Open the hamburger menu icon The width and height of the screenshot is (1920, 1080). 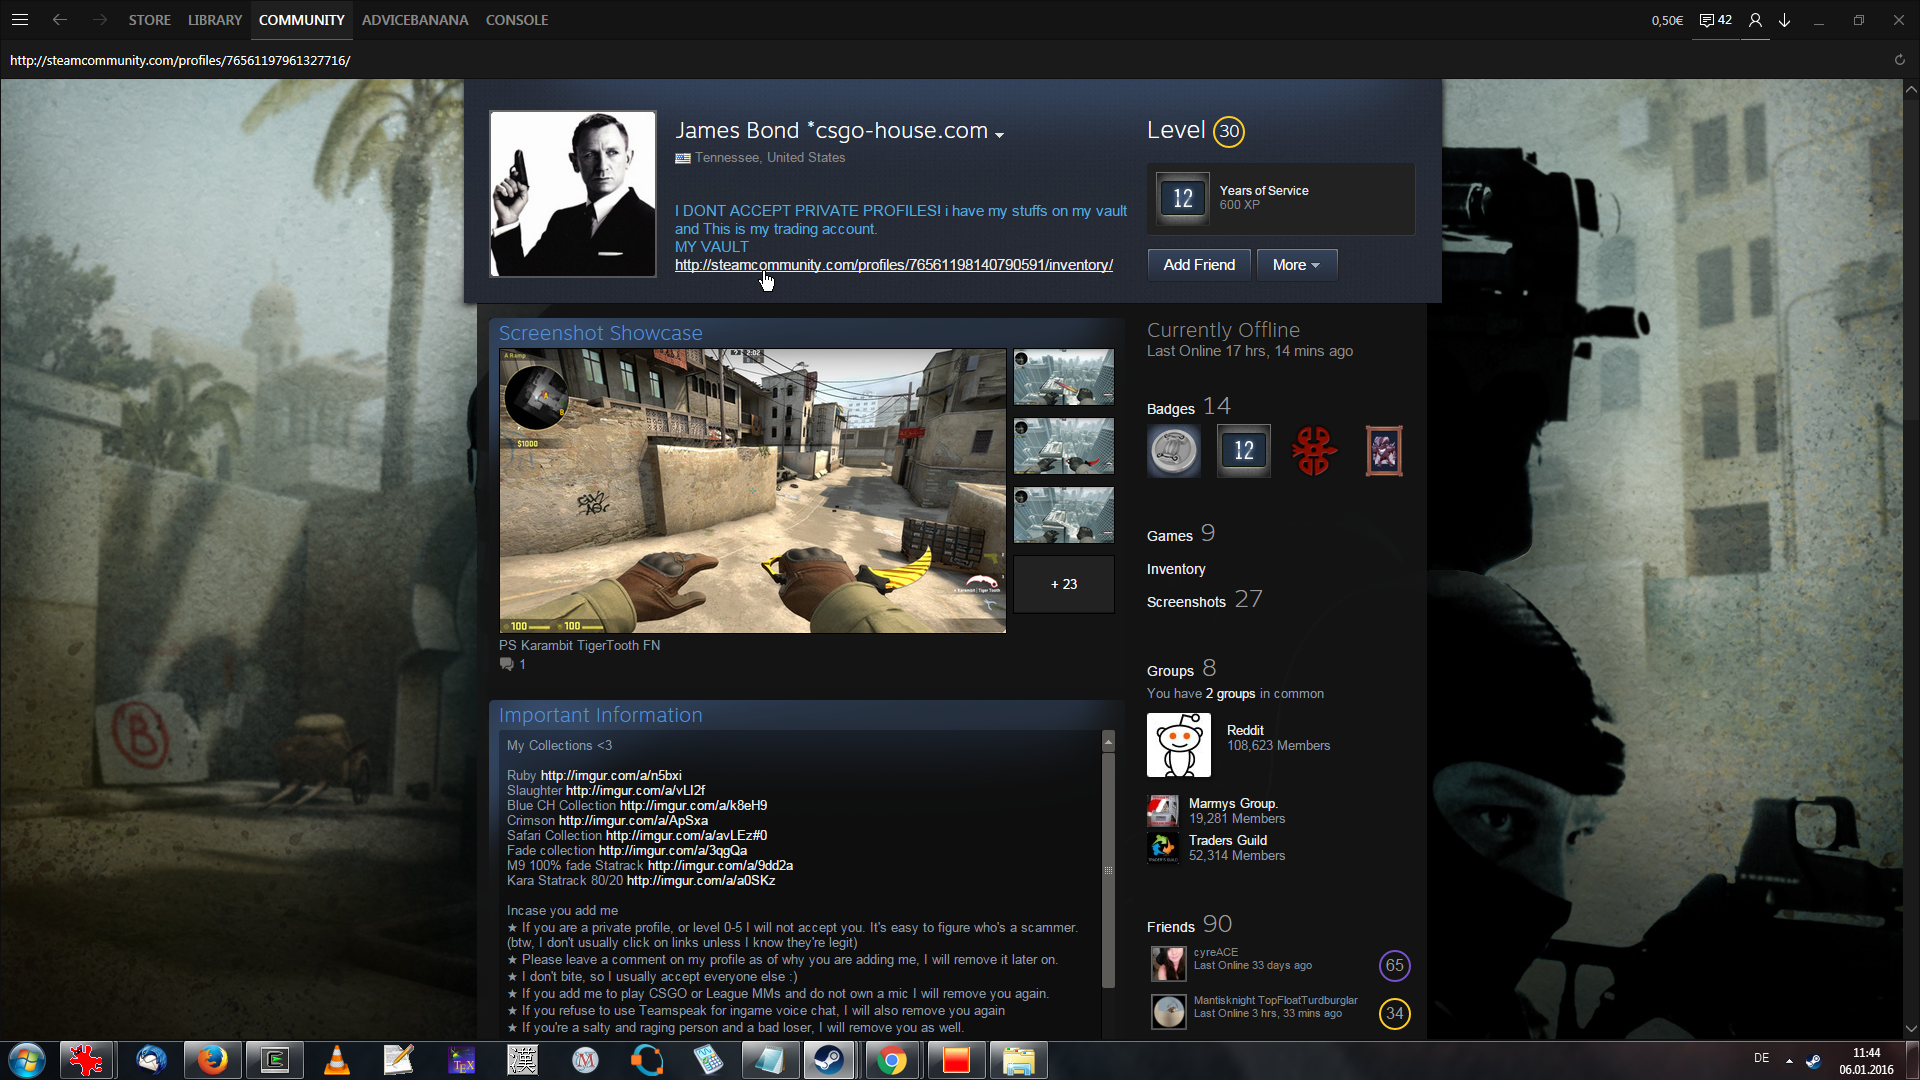(20, 20)
